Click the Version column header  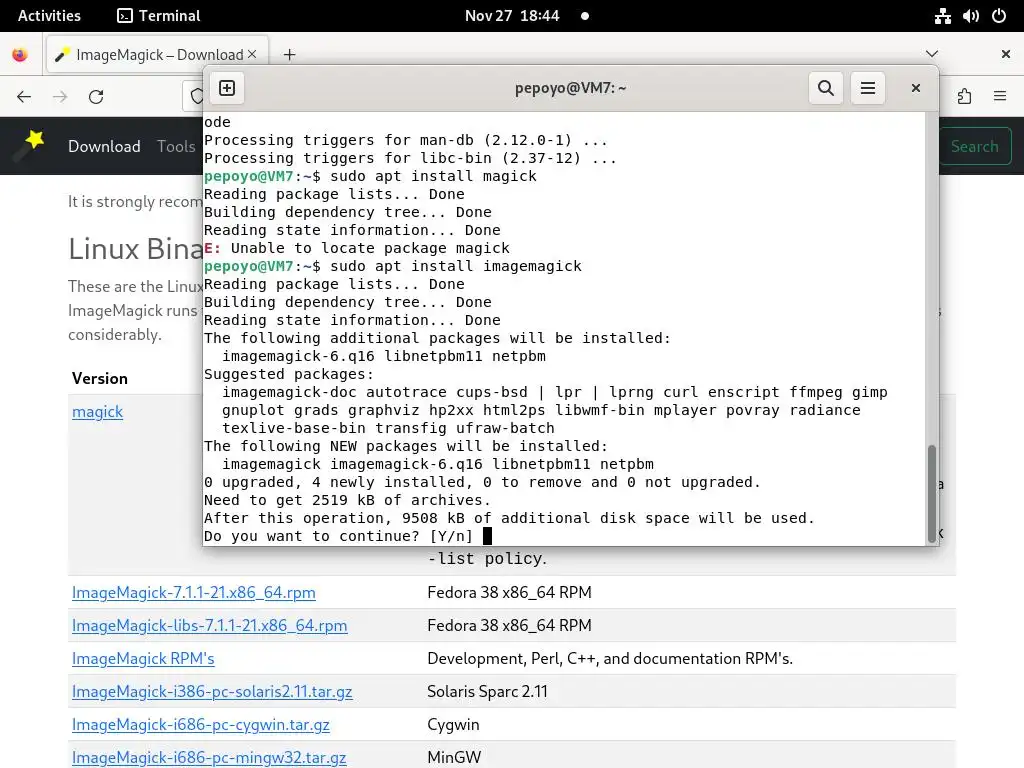tap(100, 379)
